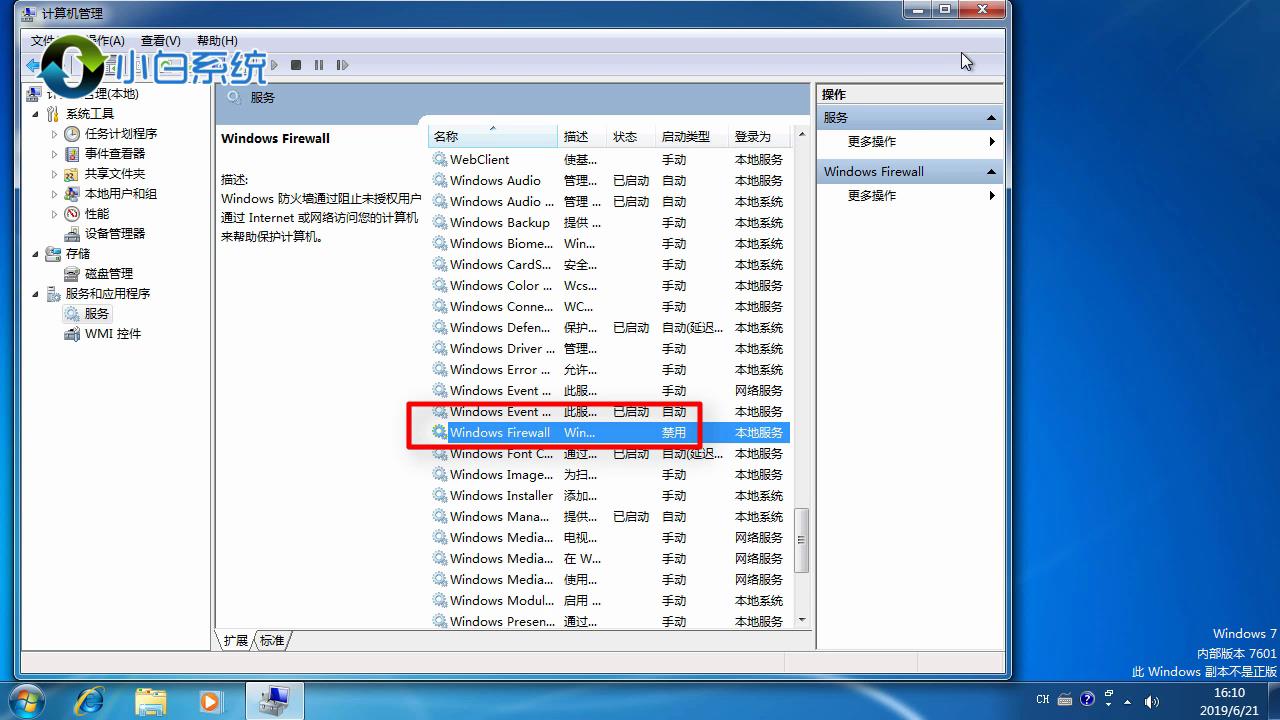Image resolution: width=1280 pixels, height=720 pixels.
Task: Sort by the 状态 column header
Action: pyautogui.click(x=631, y=136)
